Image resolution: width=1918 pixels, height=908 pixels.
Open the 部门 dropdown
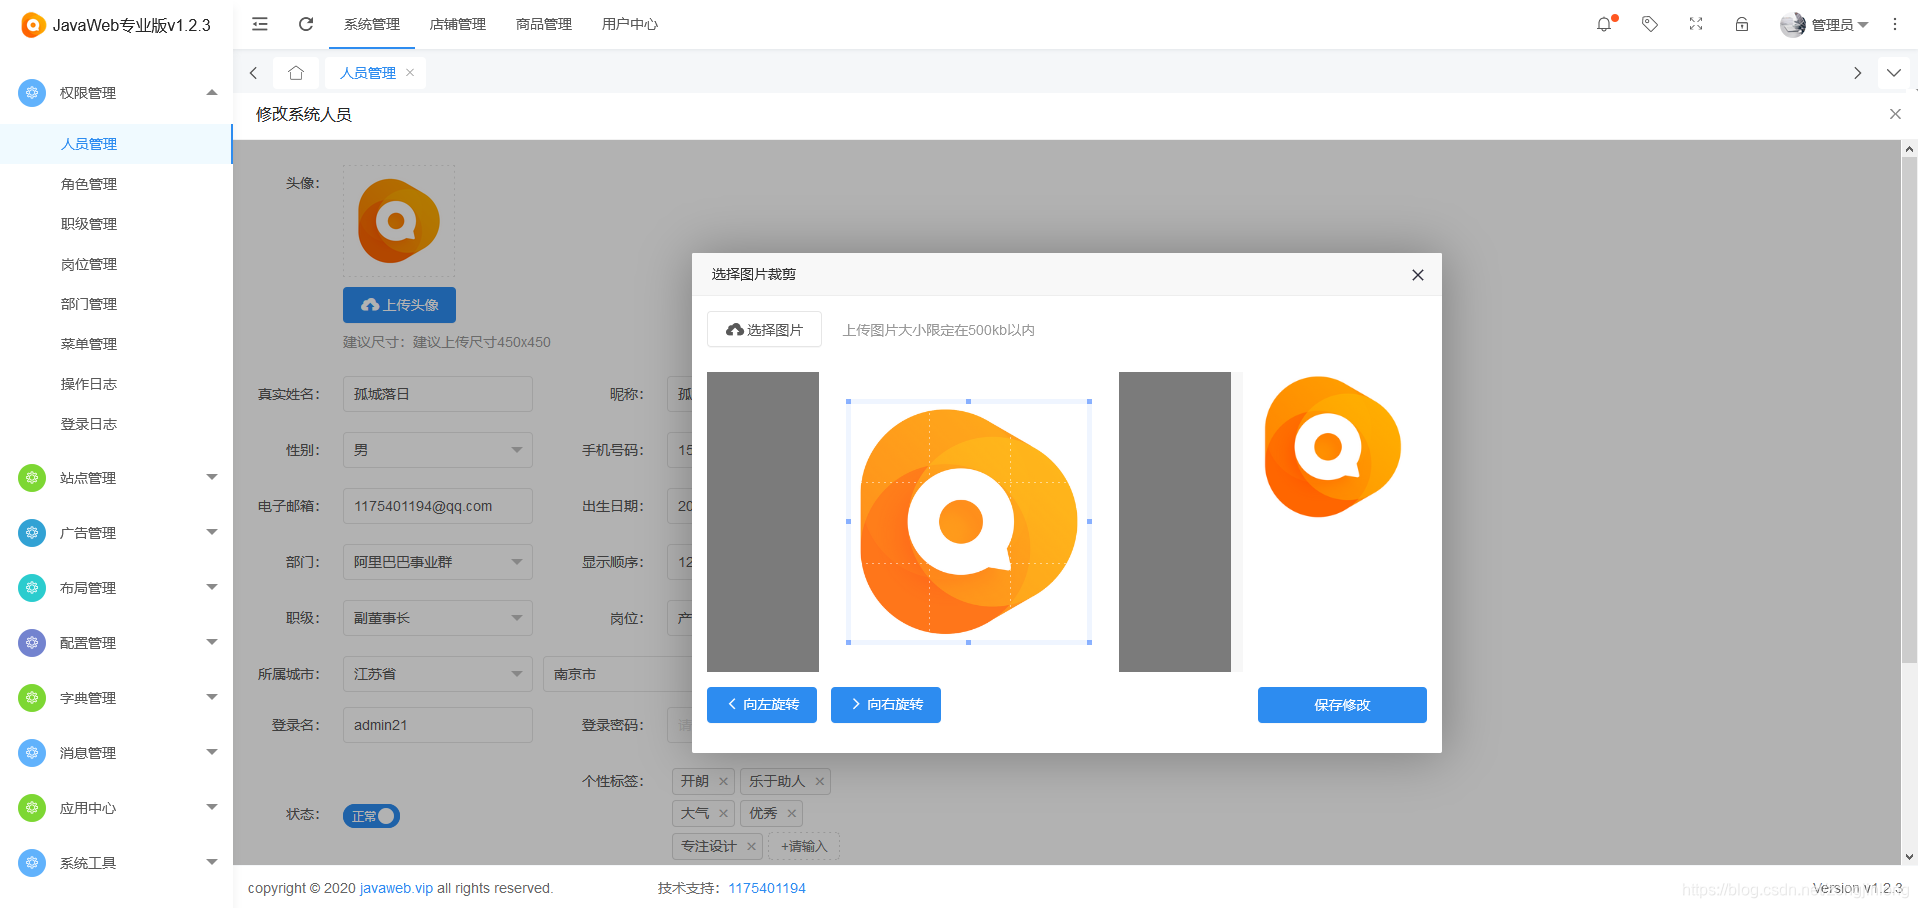click(x=438, y=562)
